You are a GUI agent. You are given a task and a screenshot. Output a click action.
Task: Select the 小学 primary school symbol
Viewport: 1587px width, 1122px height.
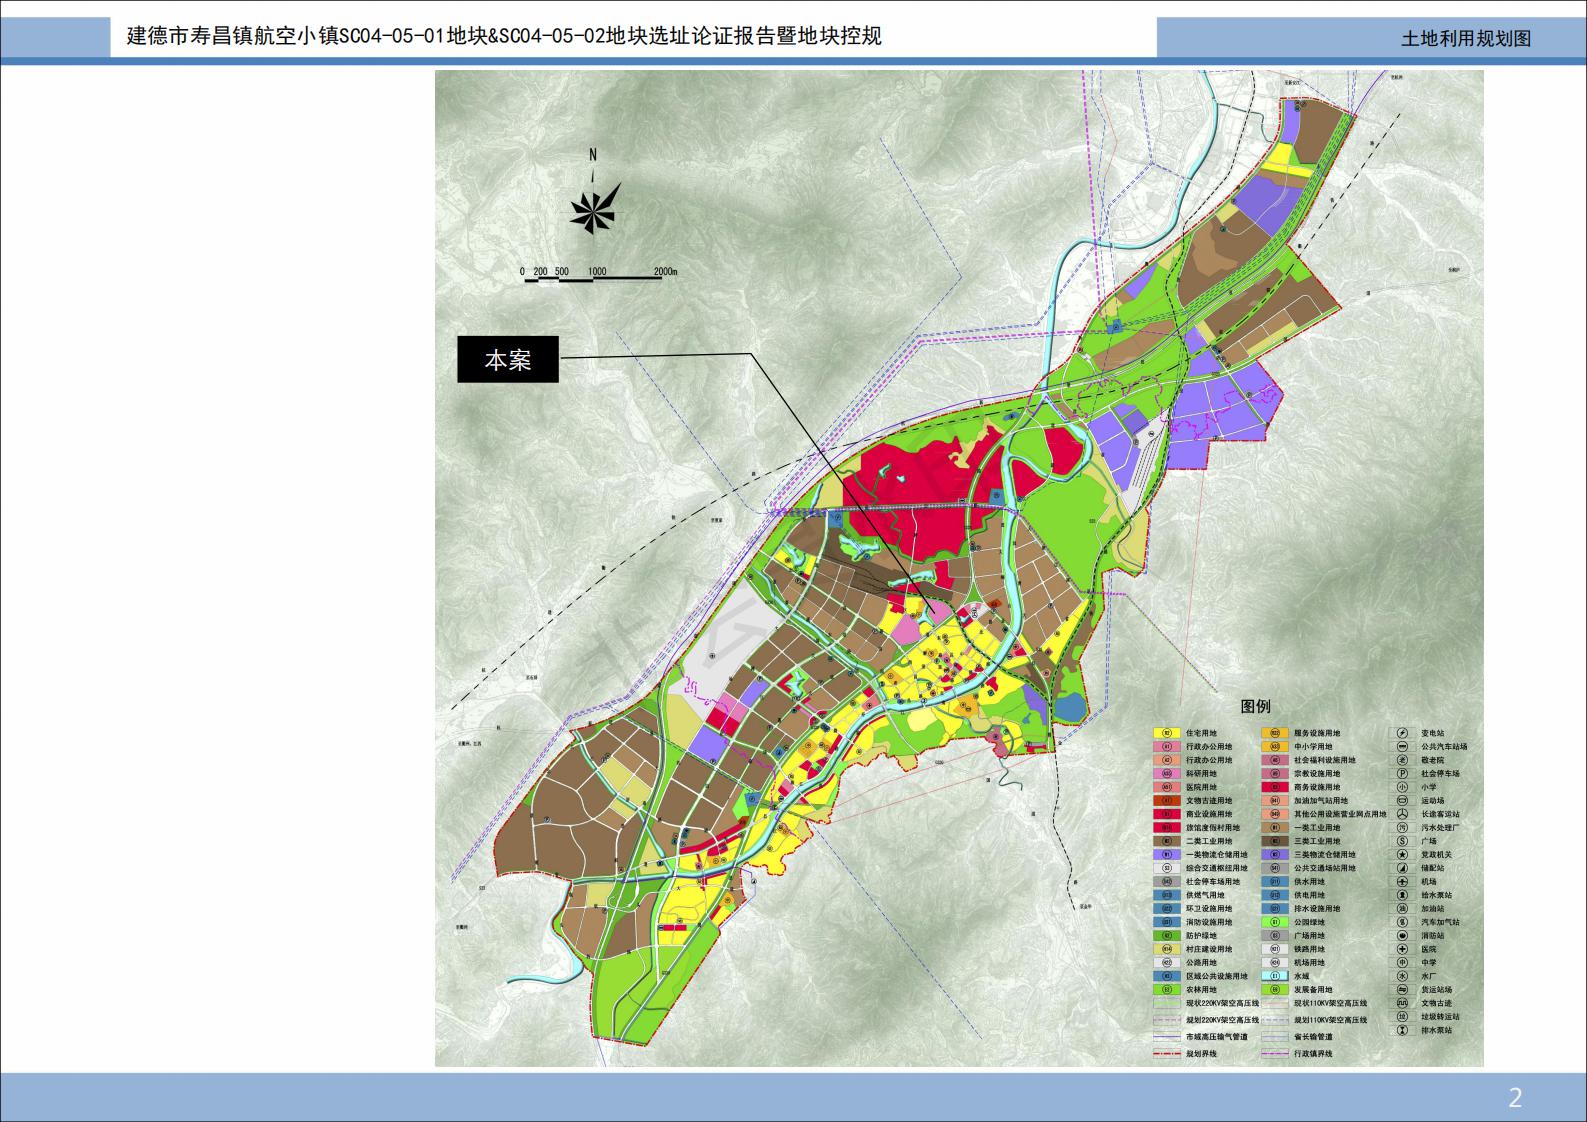(x=1402, y=787)
